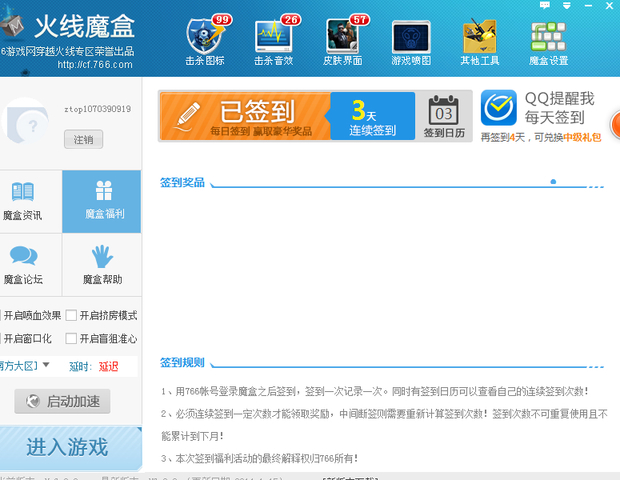Click the 启动加速 accelerate button
This screenshot has height=480, width=620.
[x=62, y=401]
